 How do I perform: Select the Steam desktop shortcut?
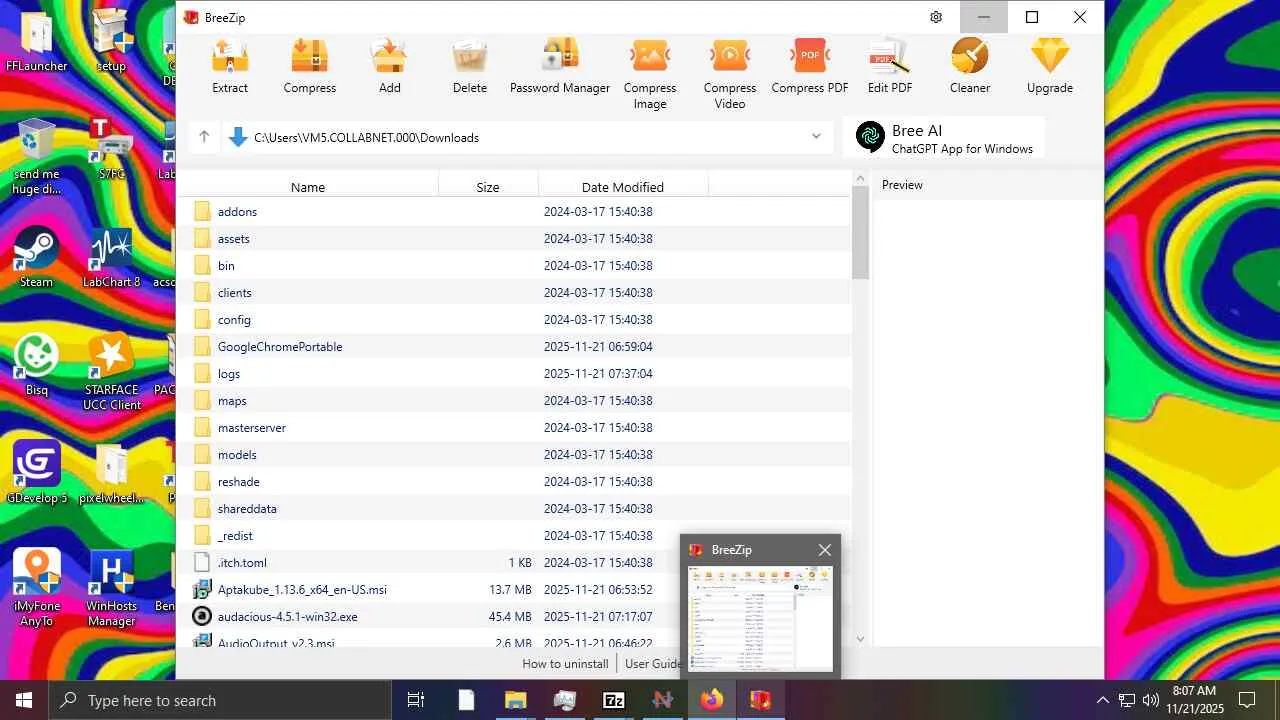(37, 257)
